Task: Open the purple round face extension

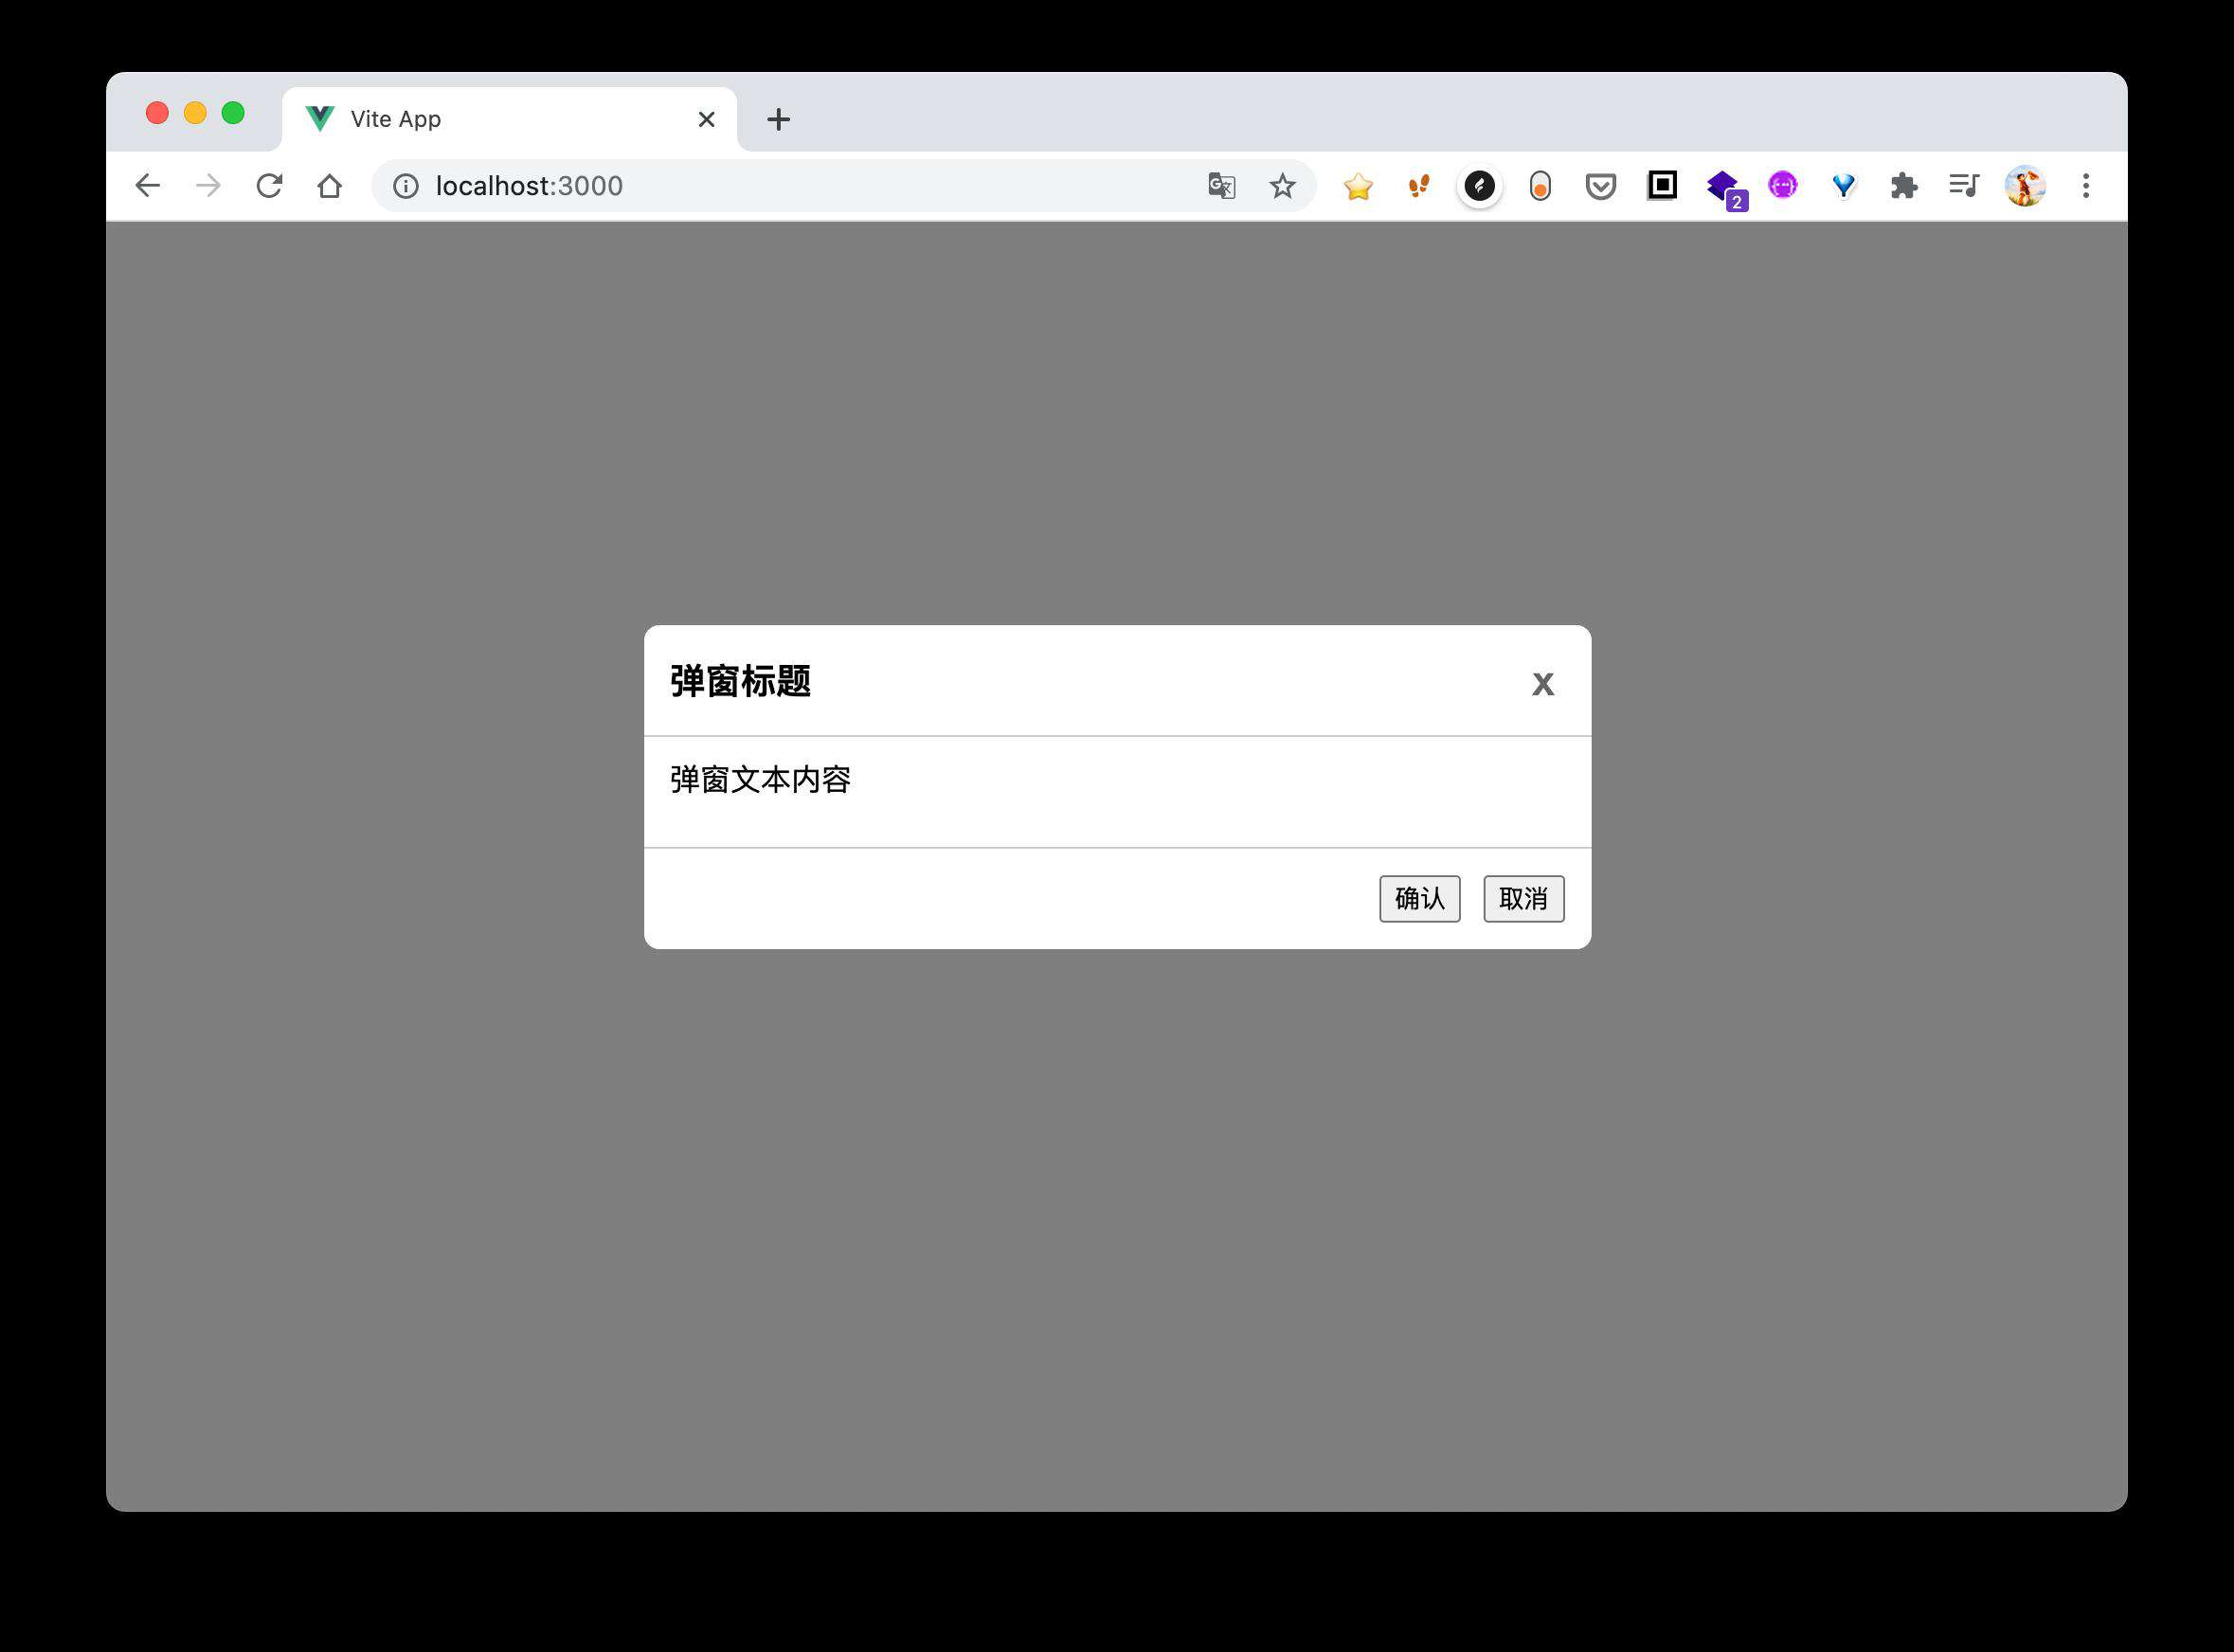Action: (1783, 185)
